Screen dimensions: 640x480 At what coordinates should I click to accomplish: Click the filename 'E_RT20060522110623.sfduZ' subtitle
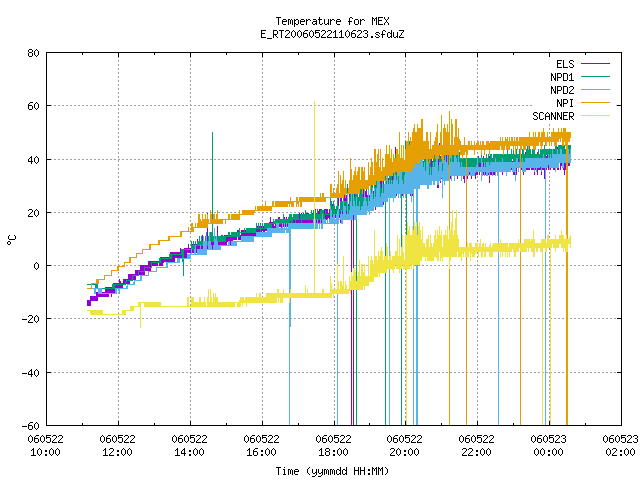click(332, 34)
